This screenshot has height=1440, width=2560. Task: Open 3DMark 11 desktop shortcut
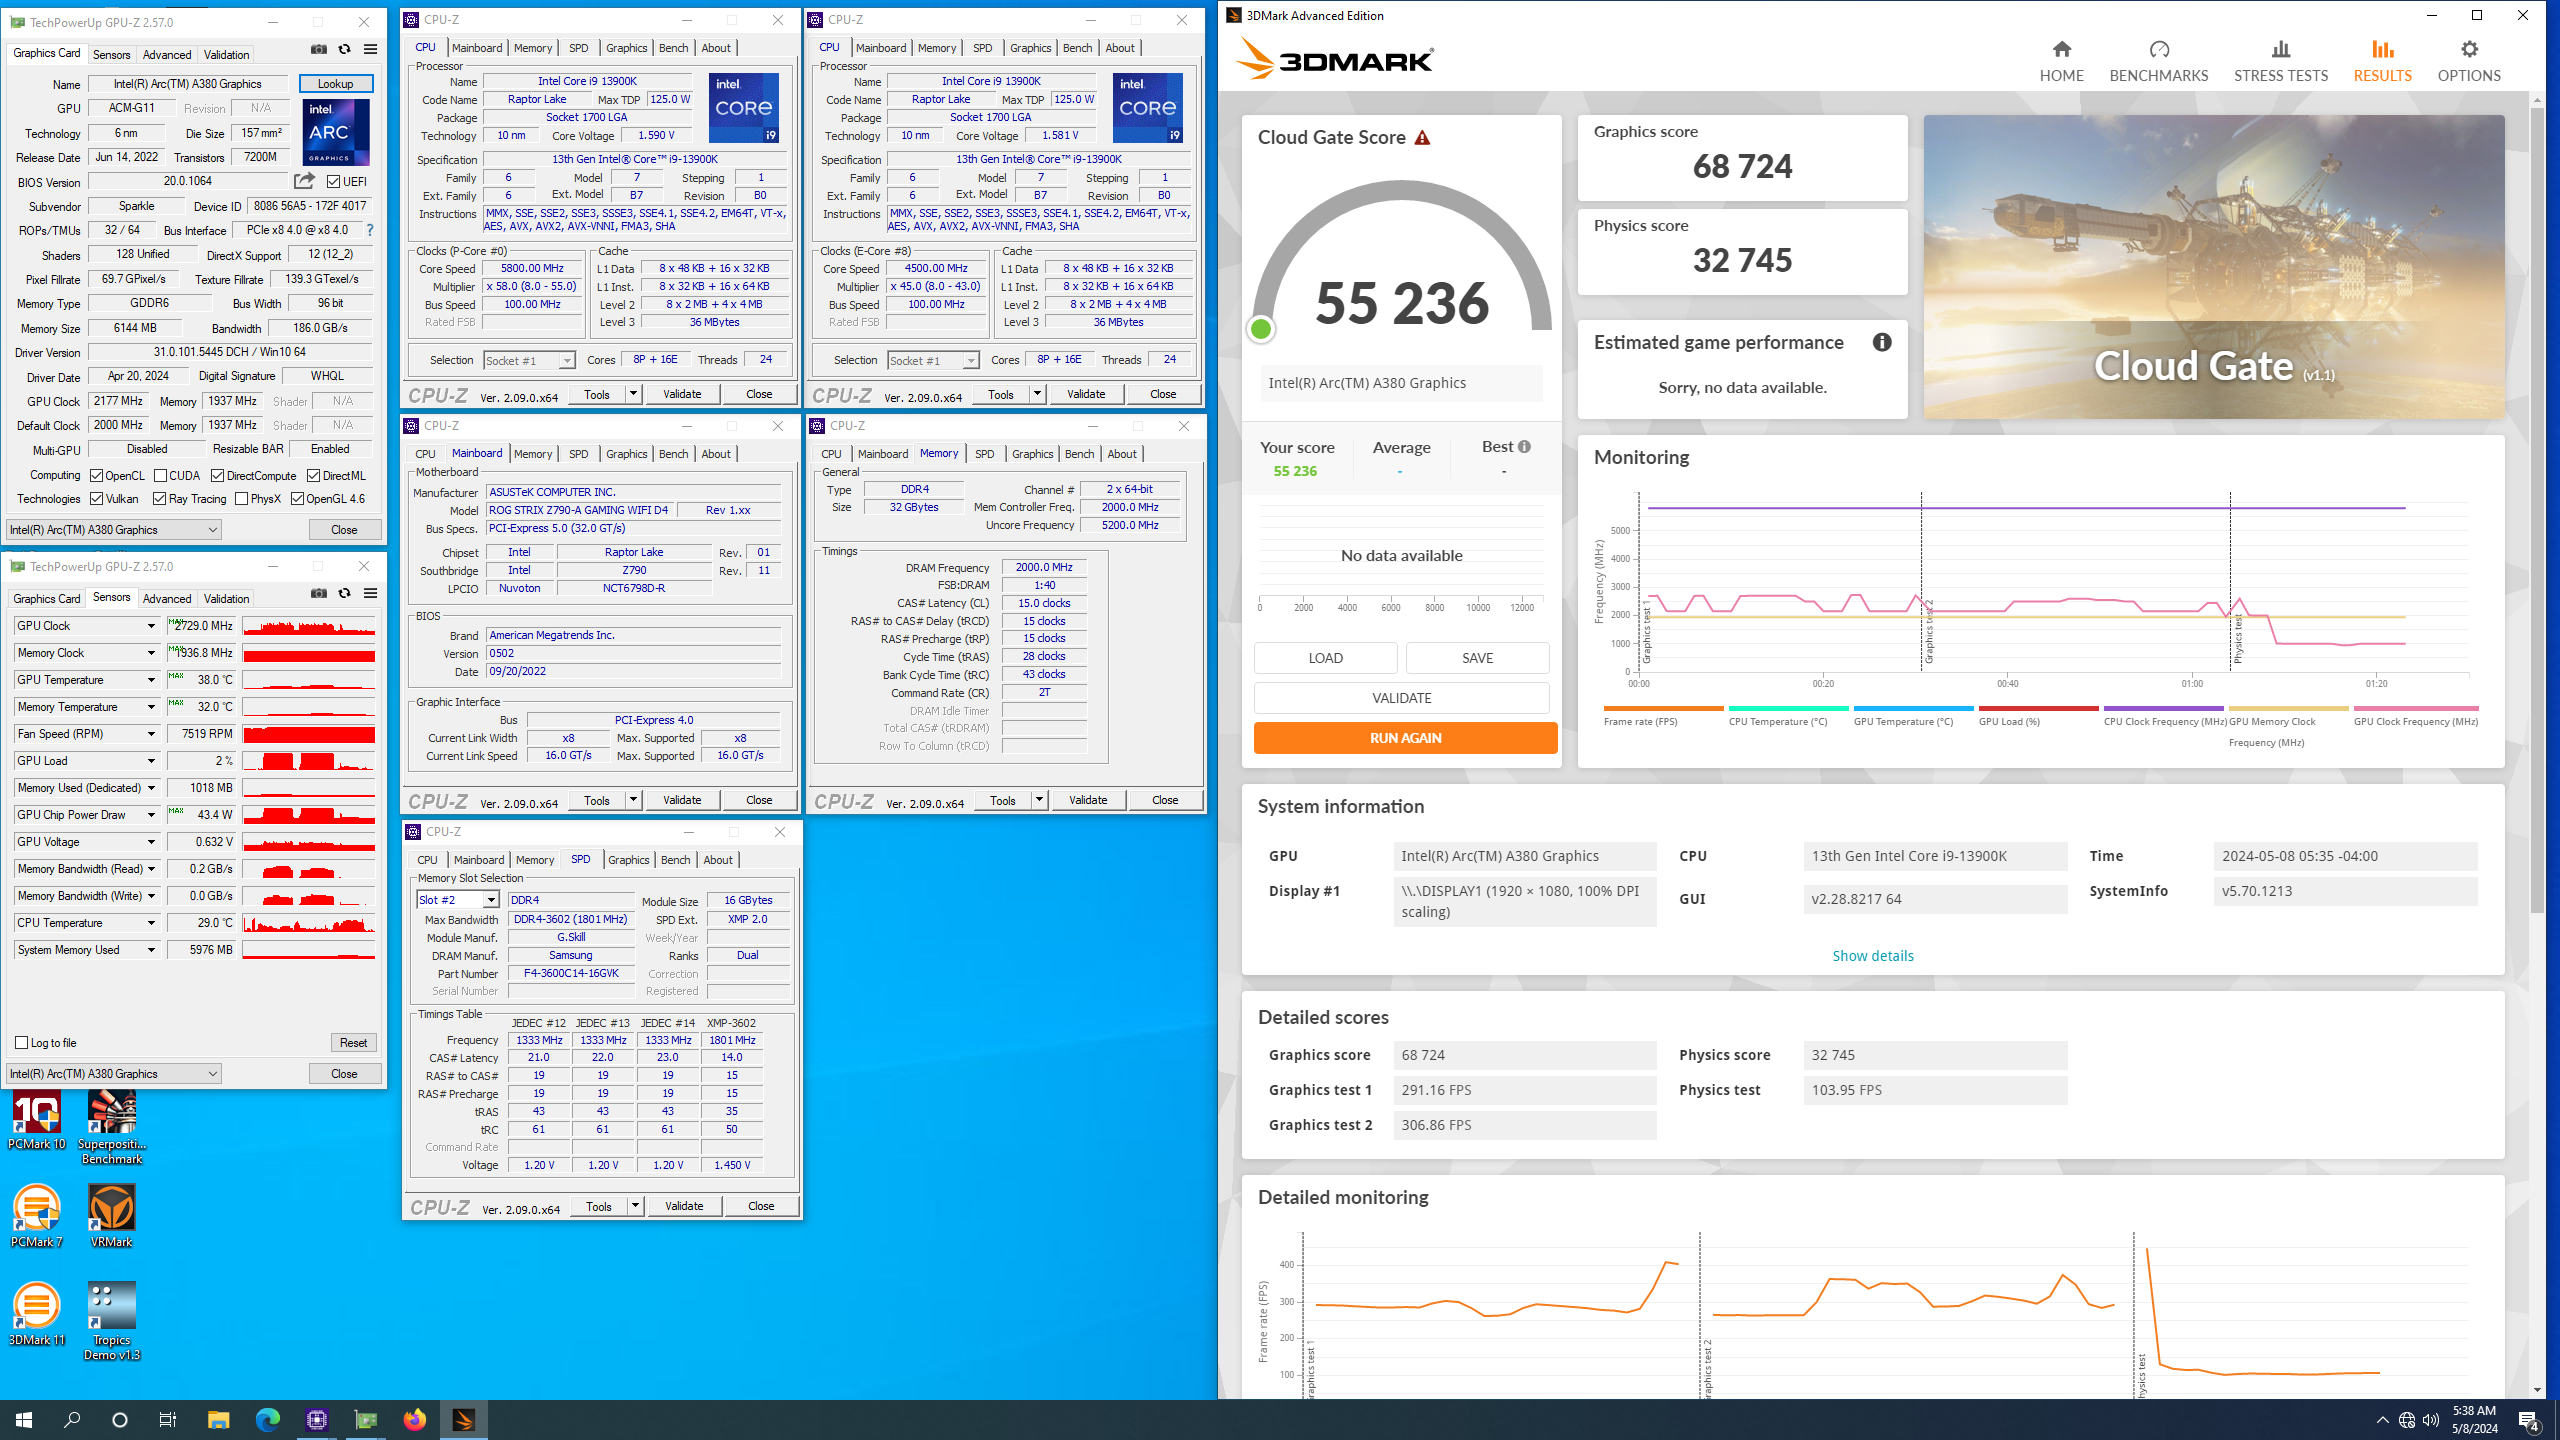pos(37,1314)
